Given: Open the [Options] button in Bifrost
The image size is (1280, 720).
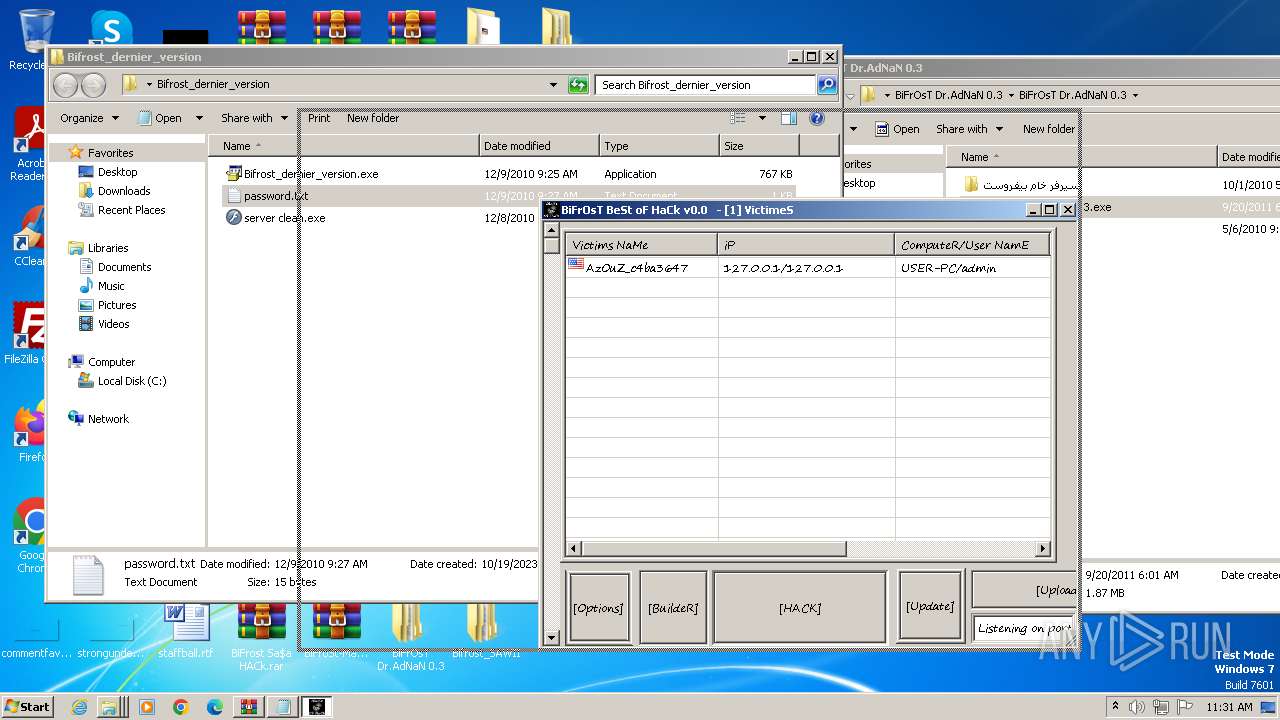Looking at the screenshot, I should pyautogui.click(x=599, y=607).
